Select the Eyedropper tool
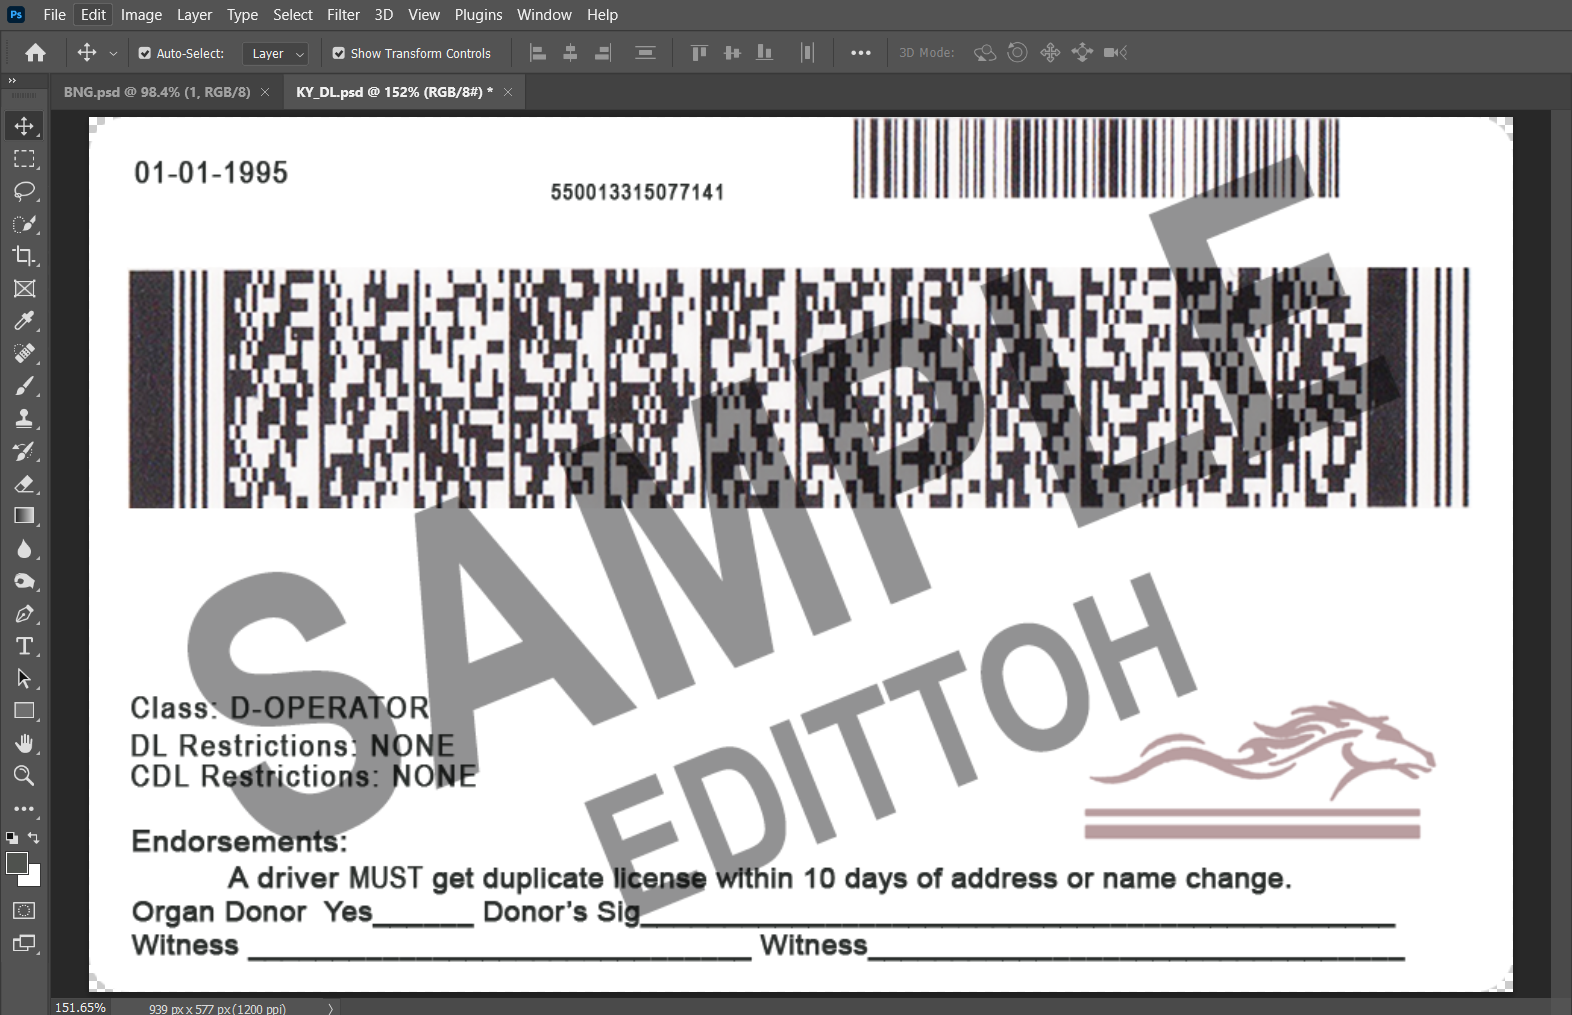The image size is (1572, 1015). pos(24,321)
